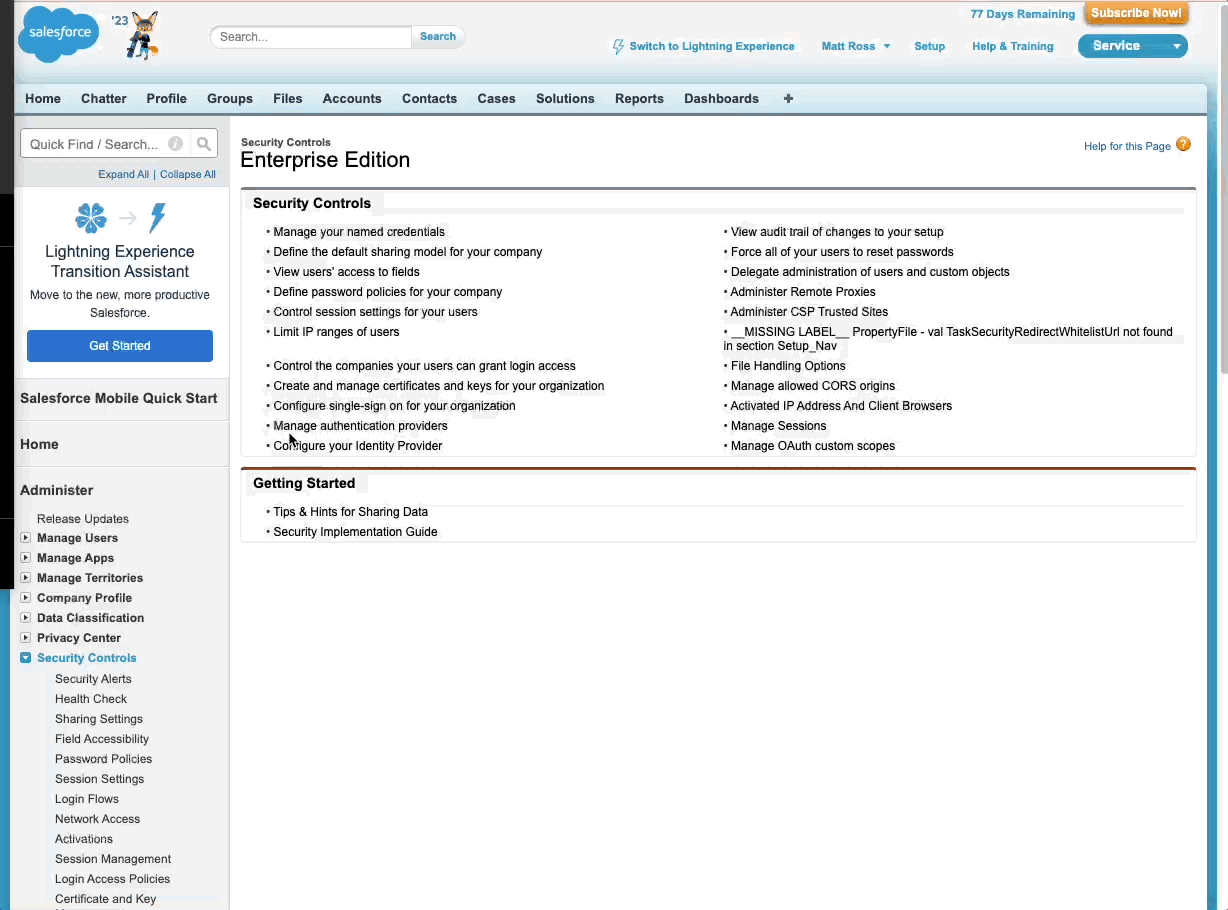1228x910 pixels.
Task: Click the plus icon to add tabs
Action: coord(788,98)
